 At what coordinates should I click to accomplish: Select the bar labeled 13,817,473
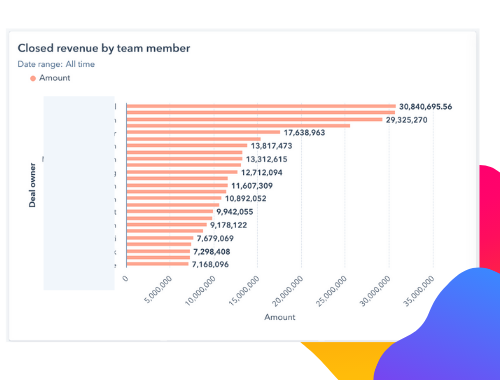pos(187,145)
